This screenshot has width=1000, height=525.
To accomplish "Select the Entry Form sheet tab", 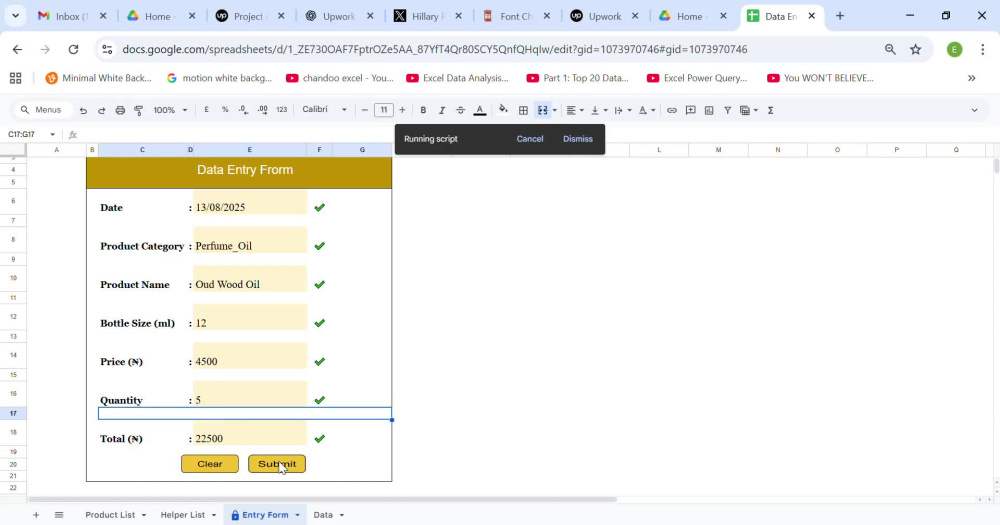I will click(x=265, y=515).
